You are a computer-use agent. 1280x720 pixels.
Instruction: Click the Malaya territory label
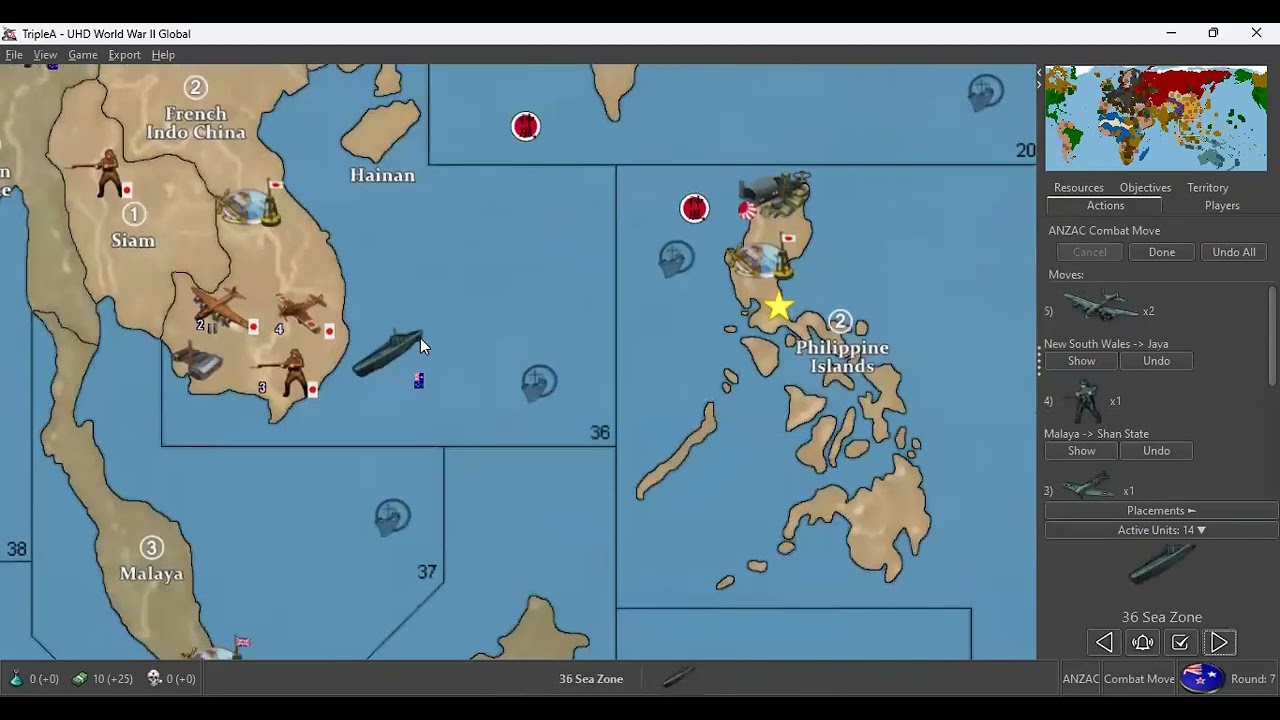(x=152, y=574)
